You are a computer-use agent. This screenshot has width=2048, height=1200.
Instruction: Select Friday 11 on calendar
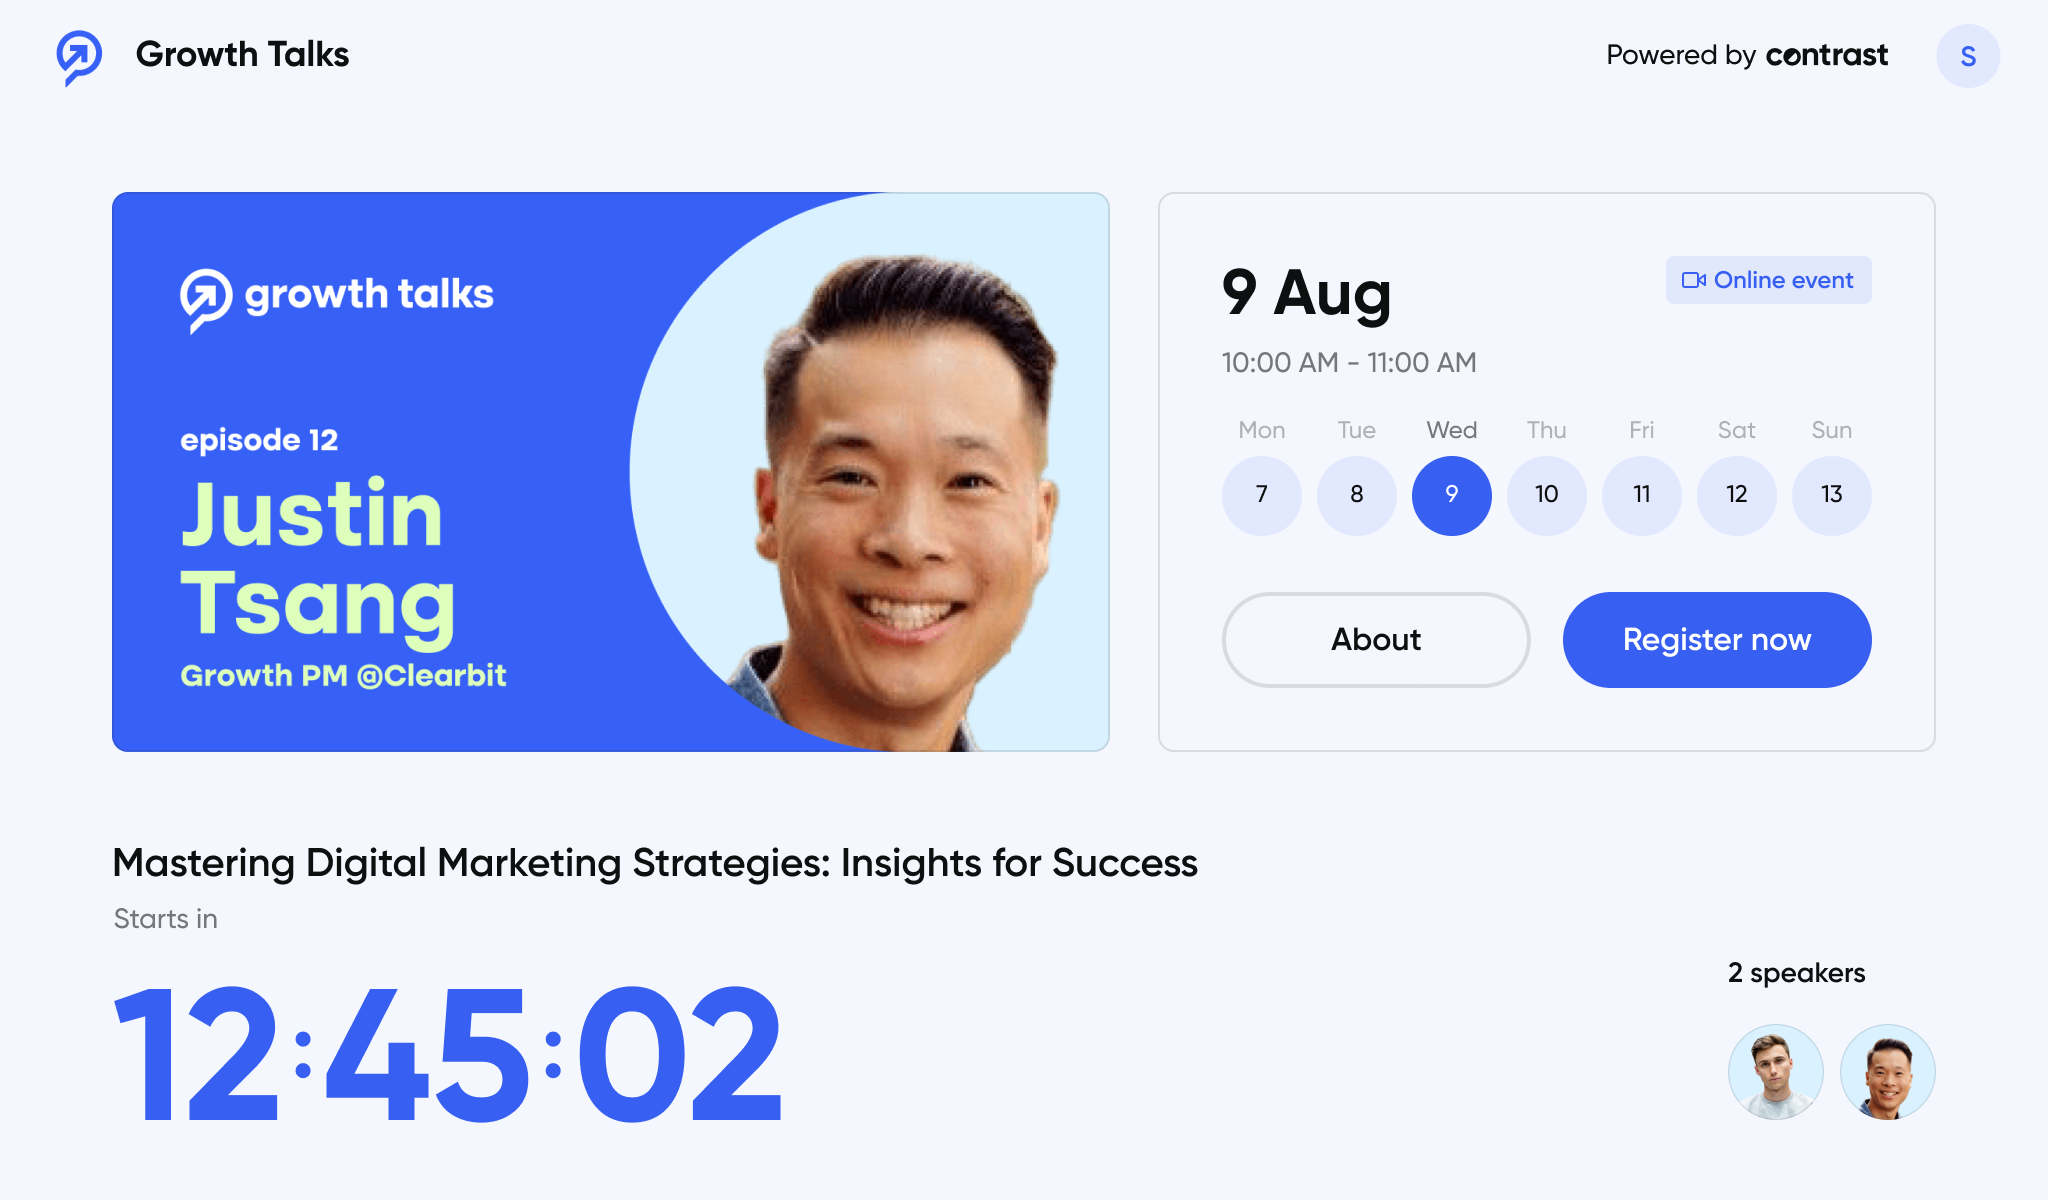pyautogui.click(x=1640, y=493)
